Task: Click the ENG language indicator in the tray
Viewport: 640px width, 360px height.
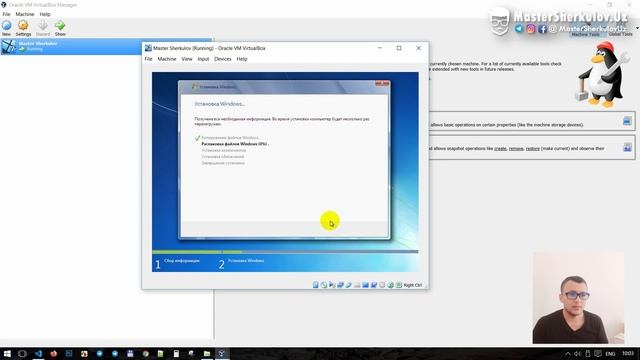Action: [x=610, y=353]
